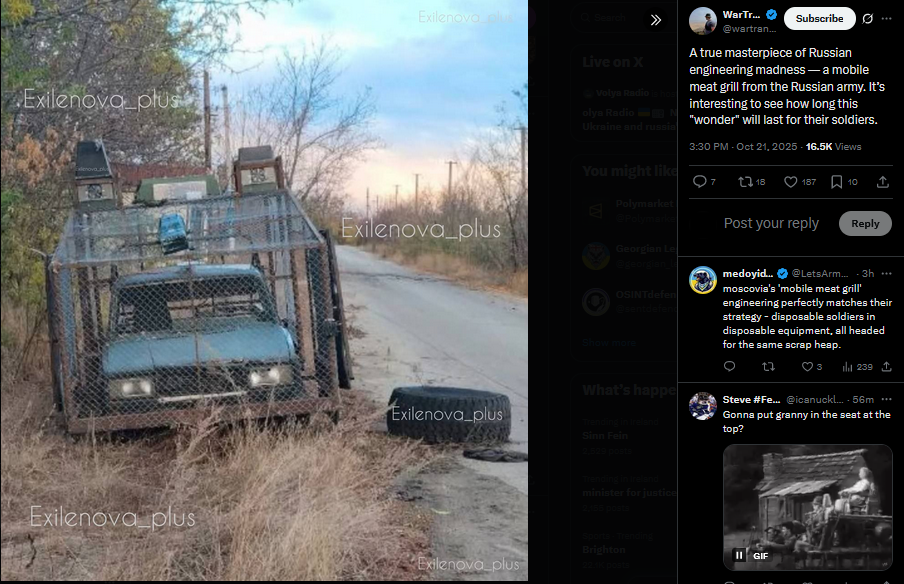Image resolution: width=904 pixels, height=584 pixels.
Task: Share medoyid's reply via share icon
Action: [x=887, y=367]
